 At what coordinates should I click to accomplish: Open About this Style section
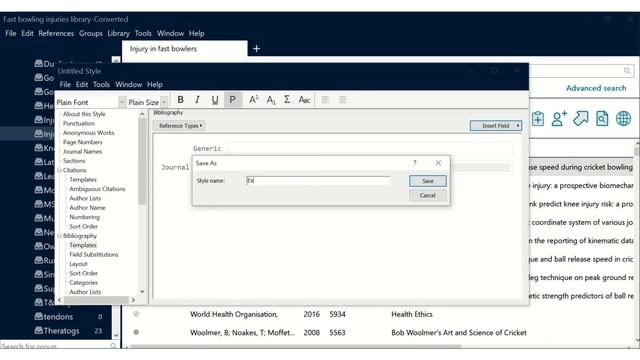point(84,114)
